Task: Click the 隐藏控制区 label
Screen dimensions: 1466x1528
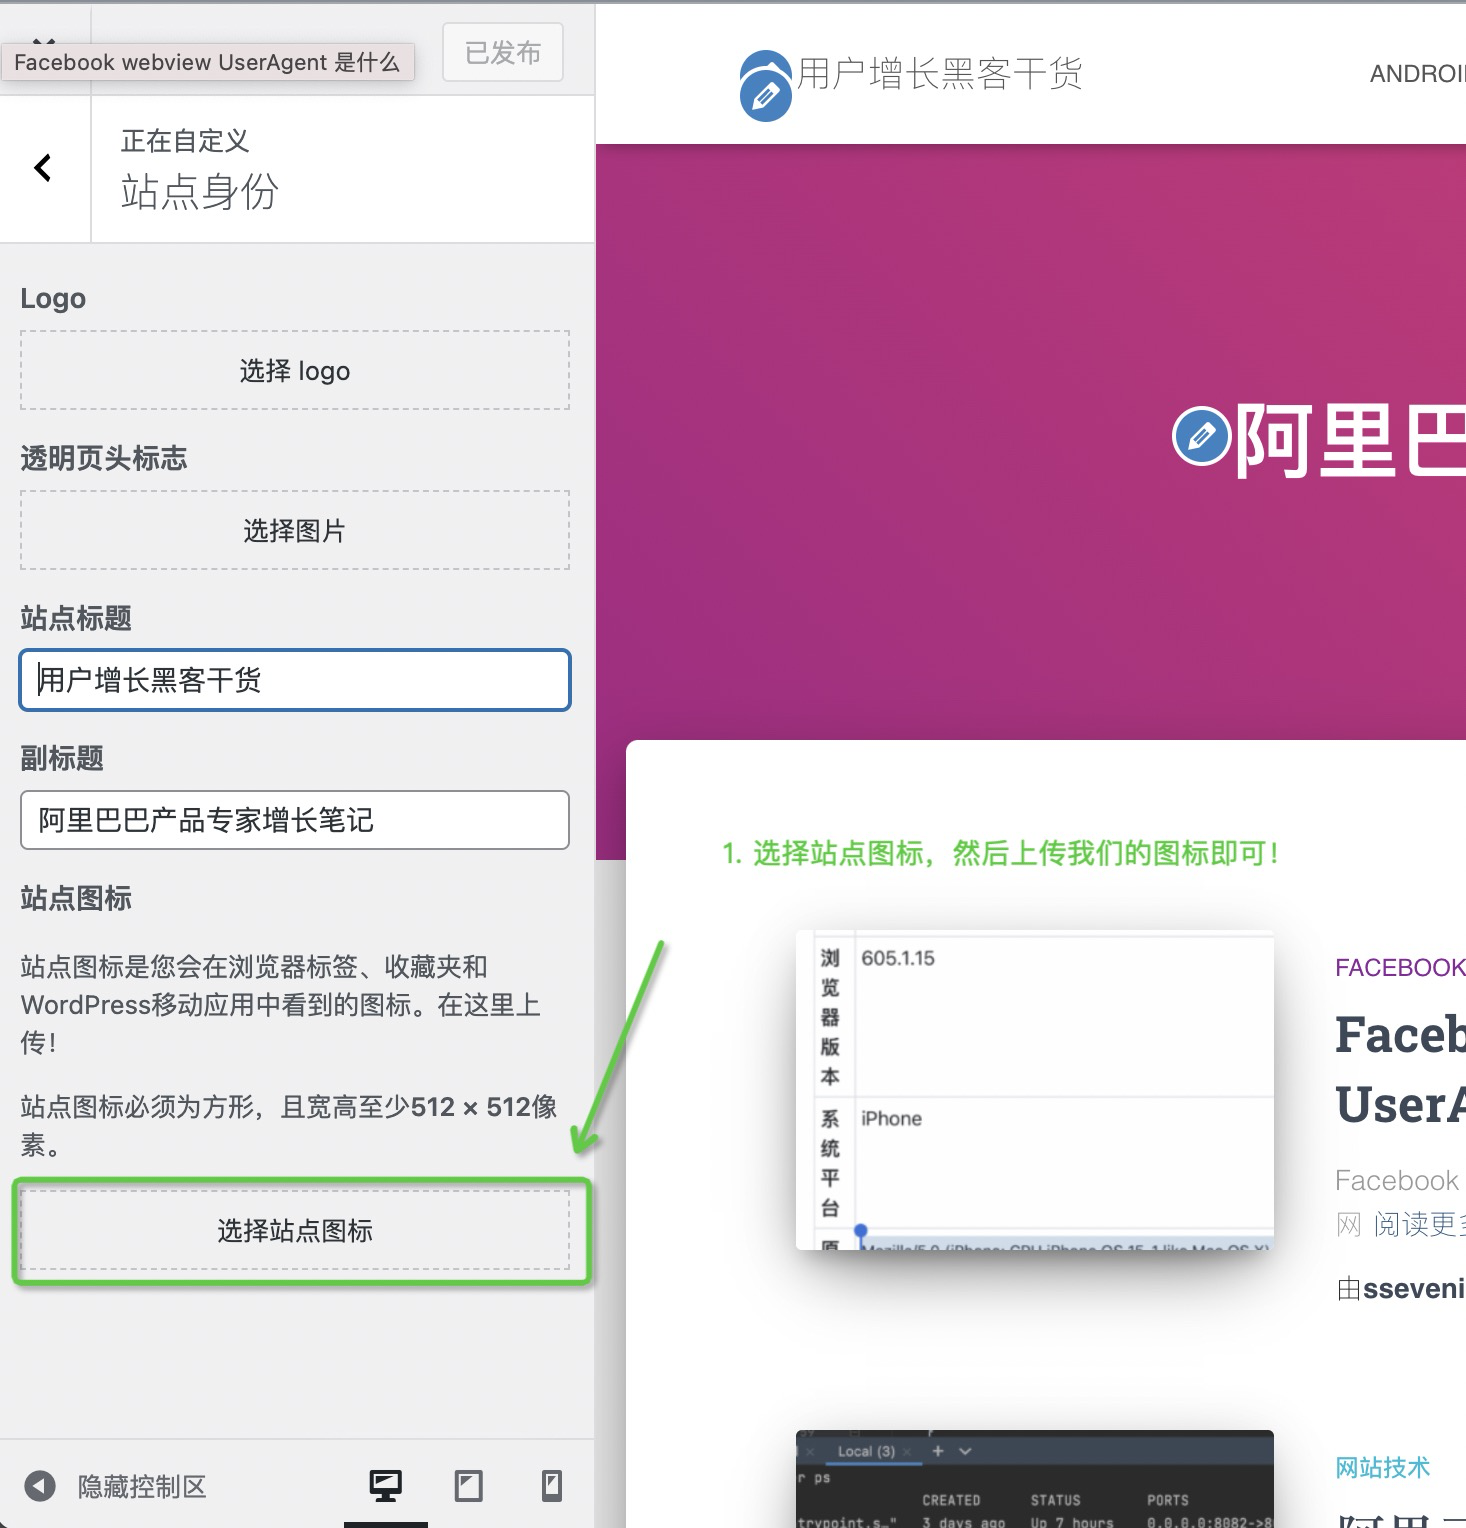Action: (142, 1486)
